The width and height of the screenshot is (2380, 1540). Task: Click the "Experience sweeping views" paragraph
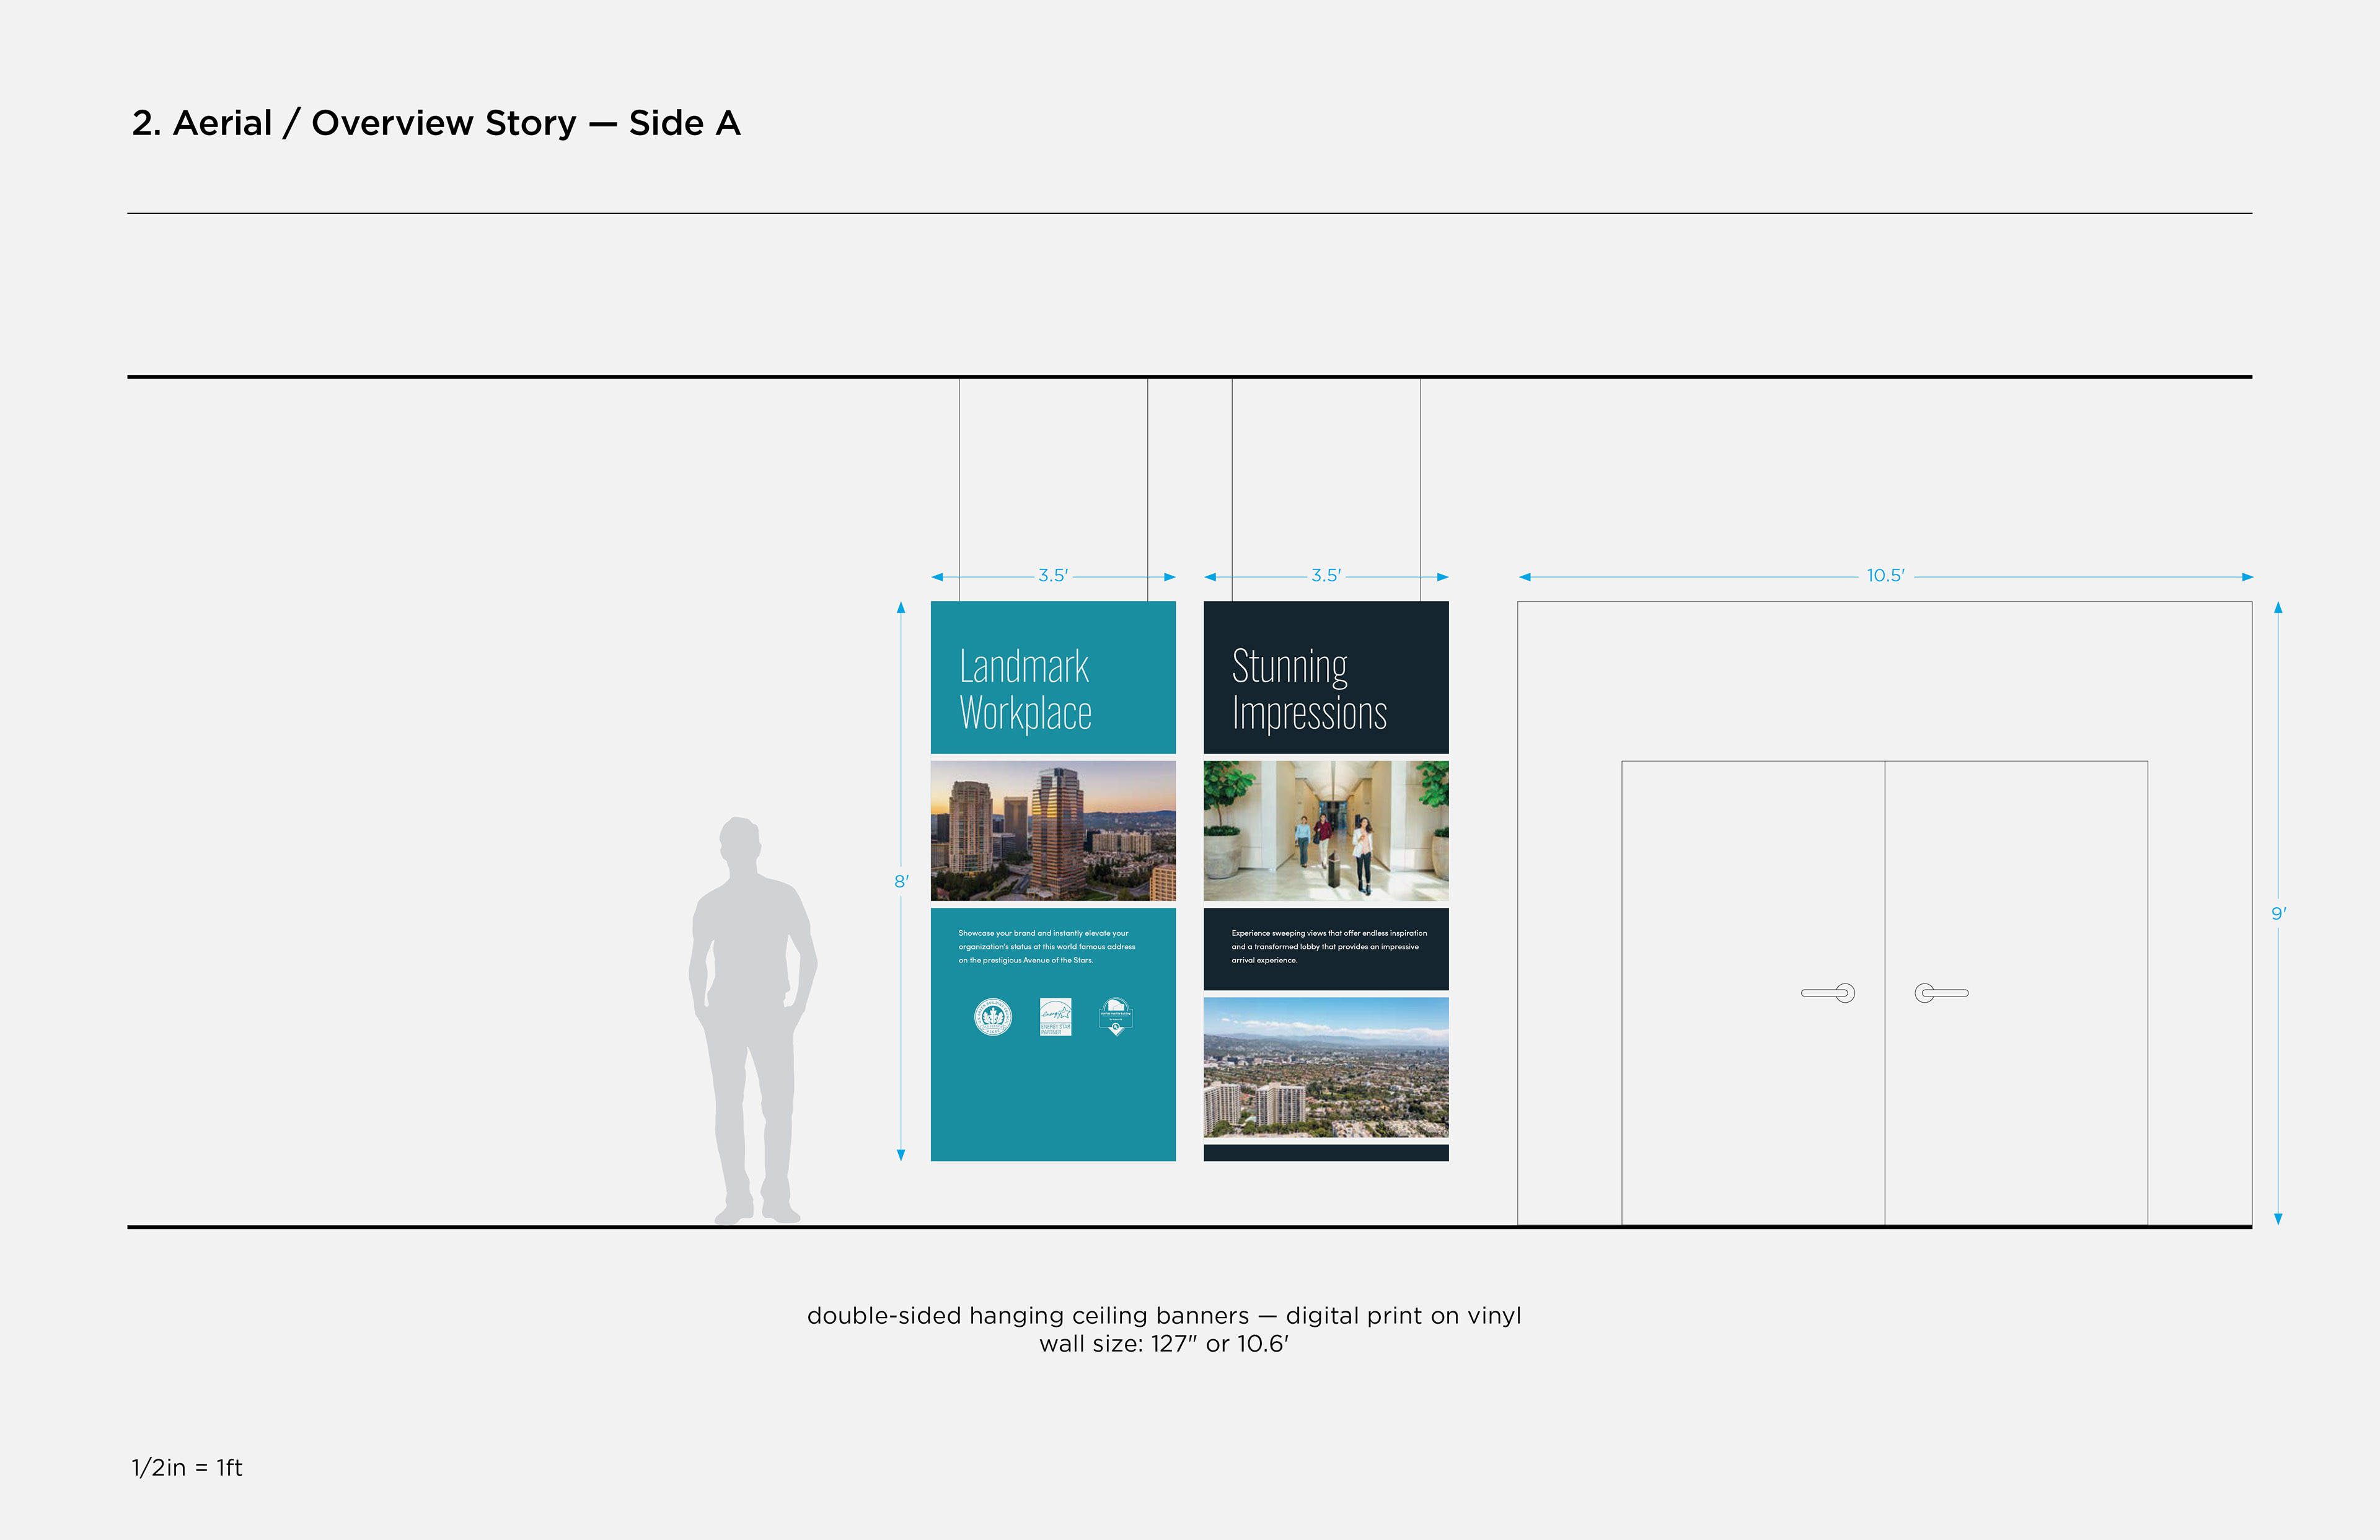[x=1329, y=946]
